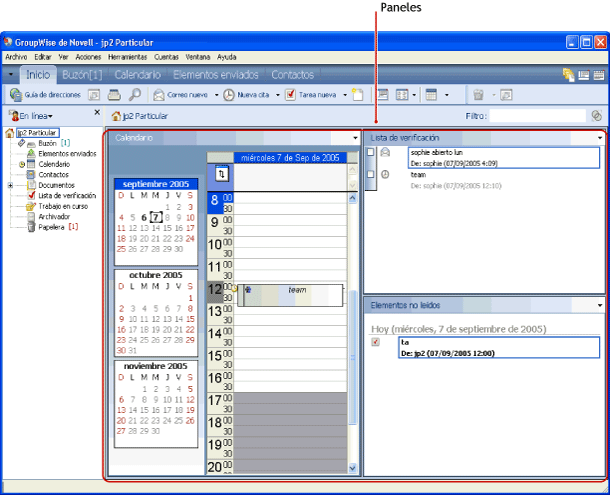
Task: Open Lista de verificación panel dropdown arrow
Action: [600, 138]
